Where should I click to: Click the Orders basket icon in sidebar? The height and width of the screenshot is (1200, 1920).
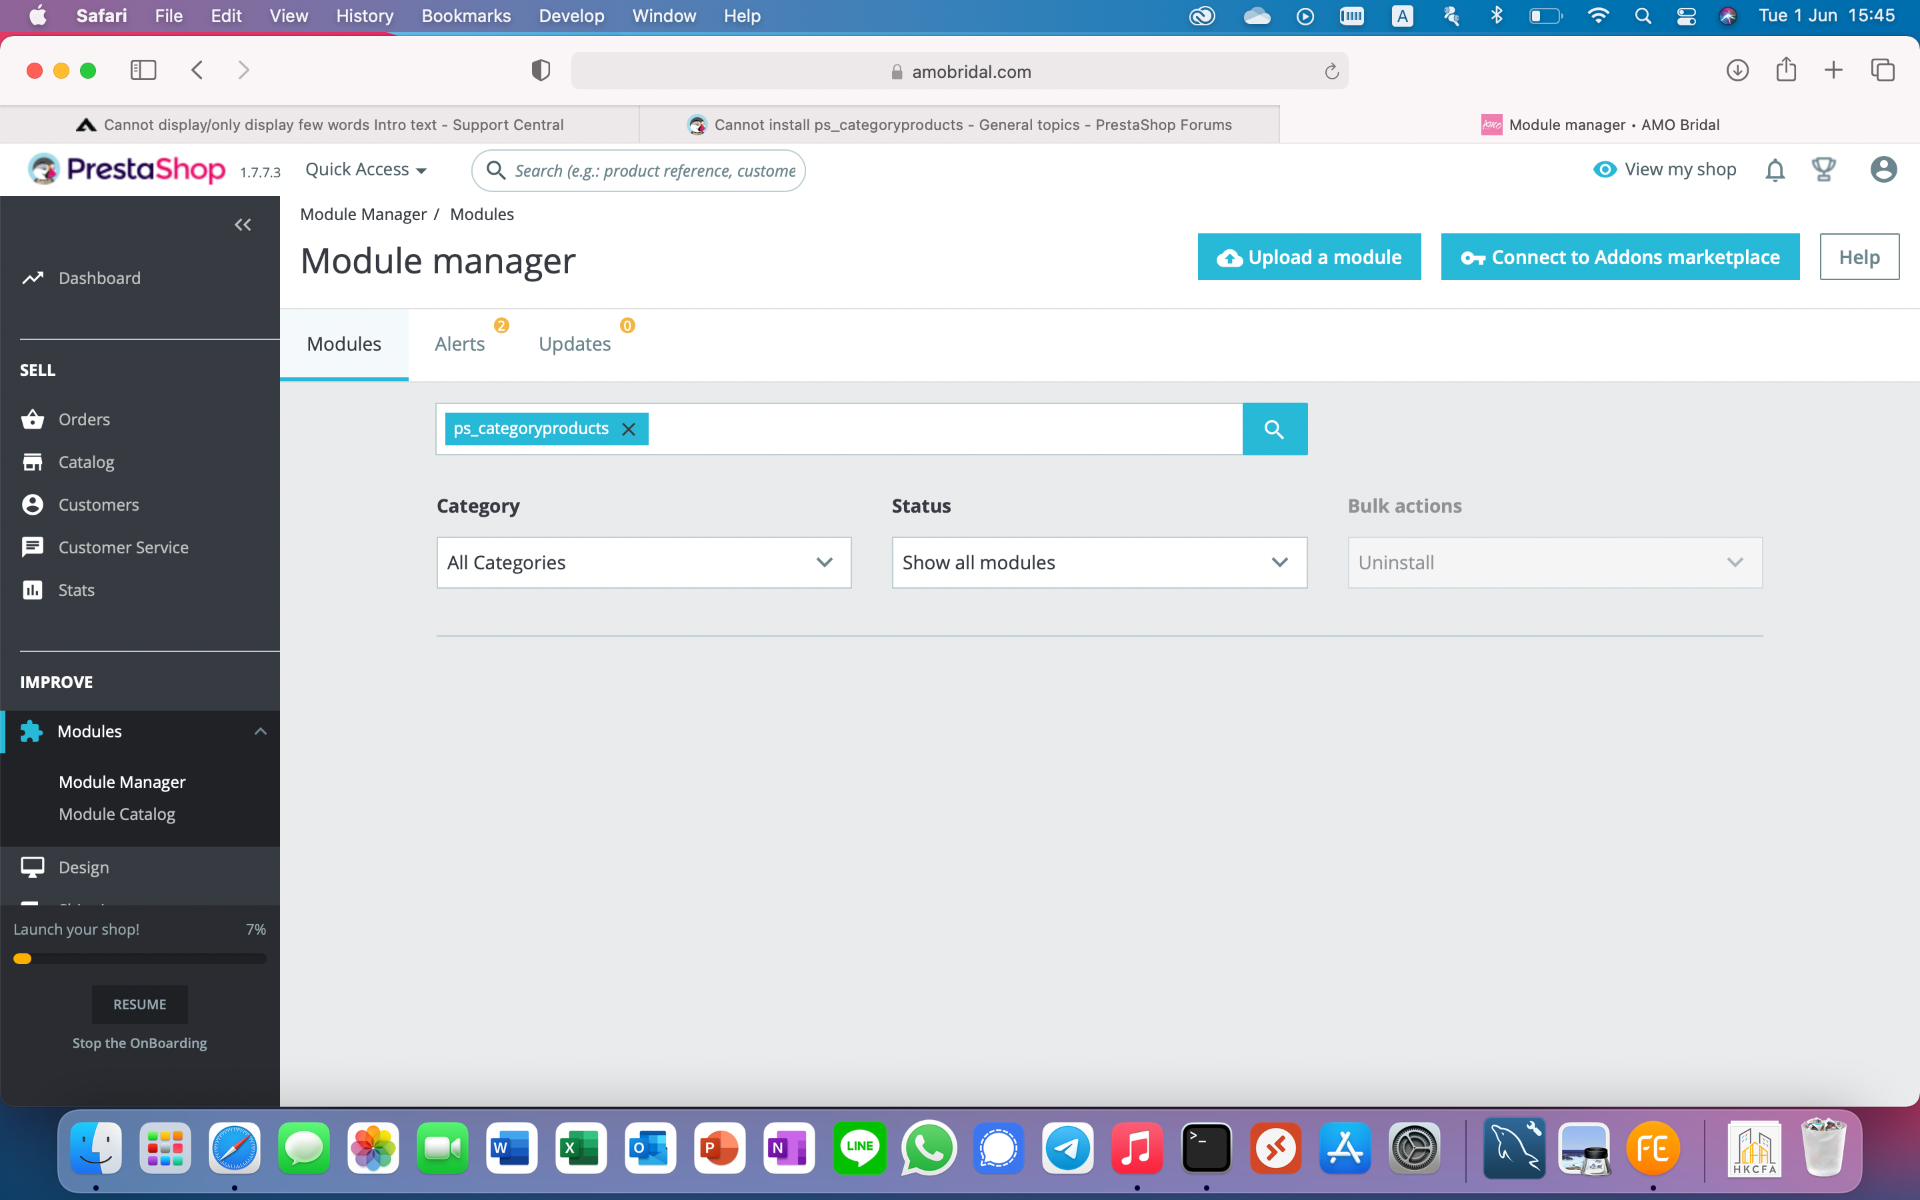pos(33,419)
